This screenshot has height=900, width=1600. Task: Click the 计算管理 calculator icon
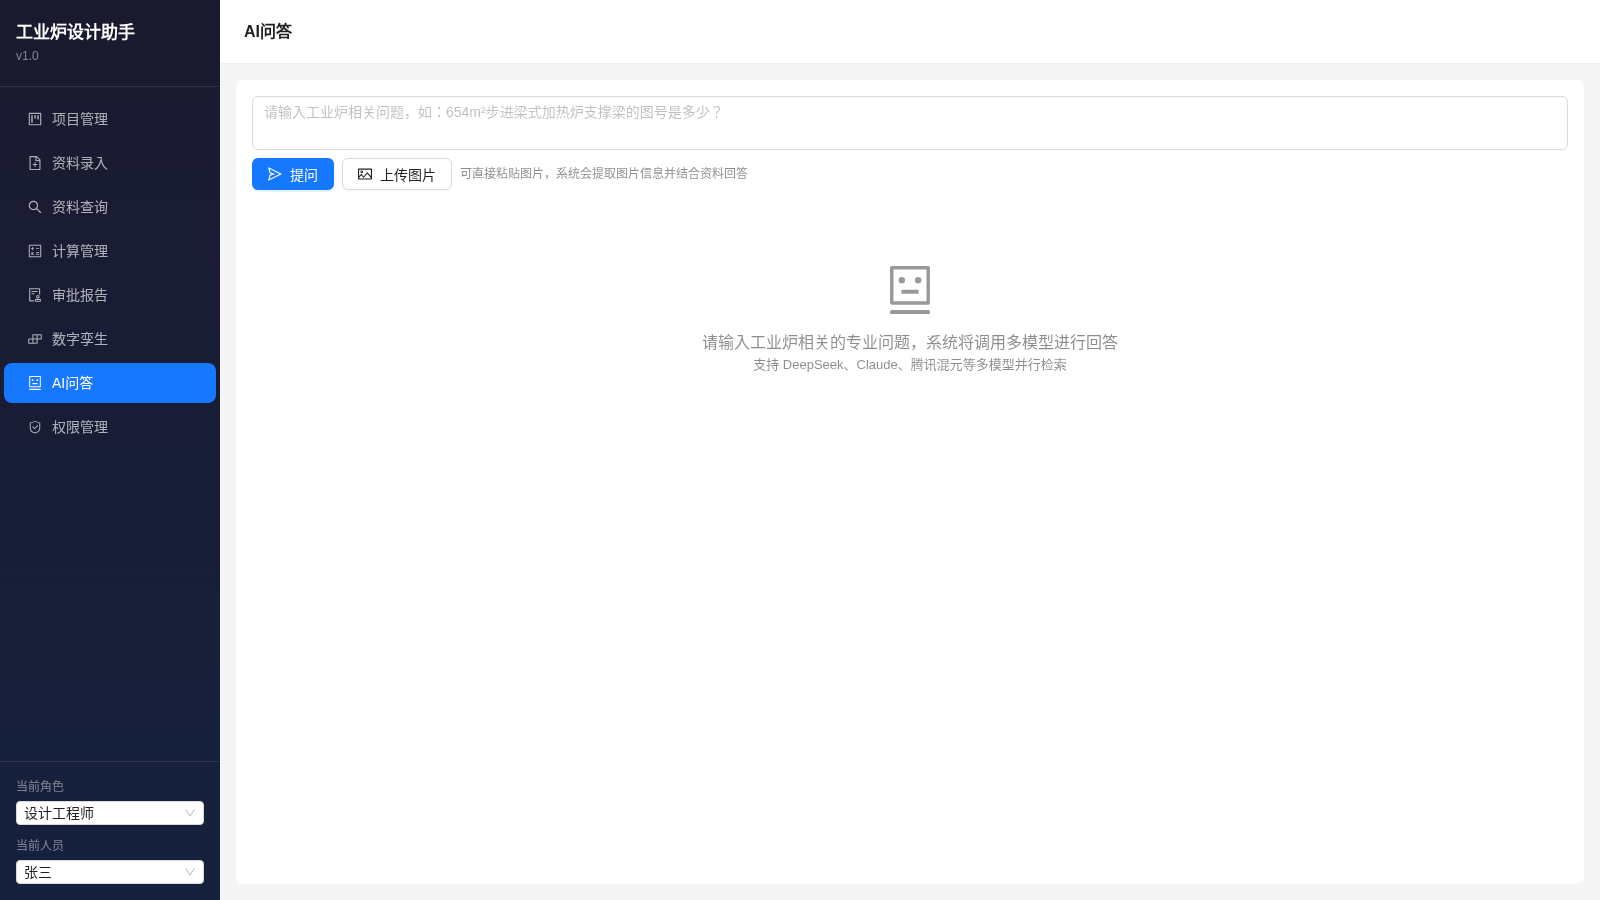click(35, 251)
